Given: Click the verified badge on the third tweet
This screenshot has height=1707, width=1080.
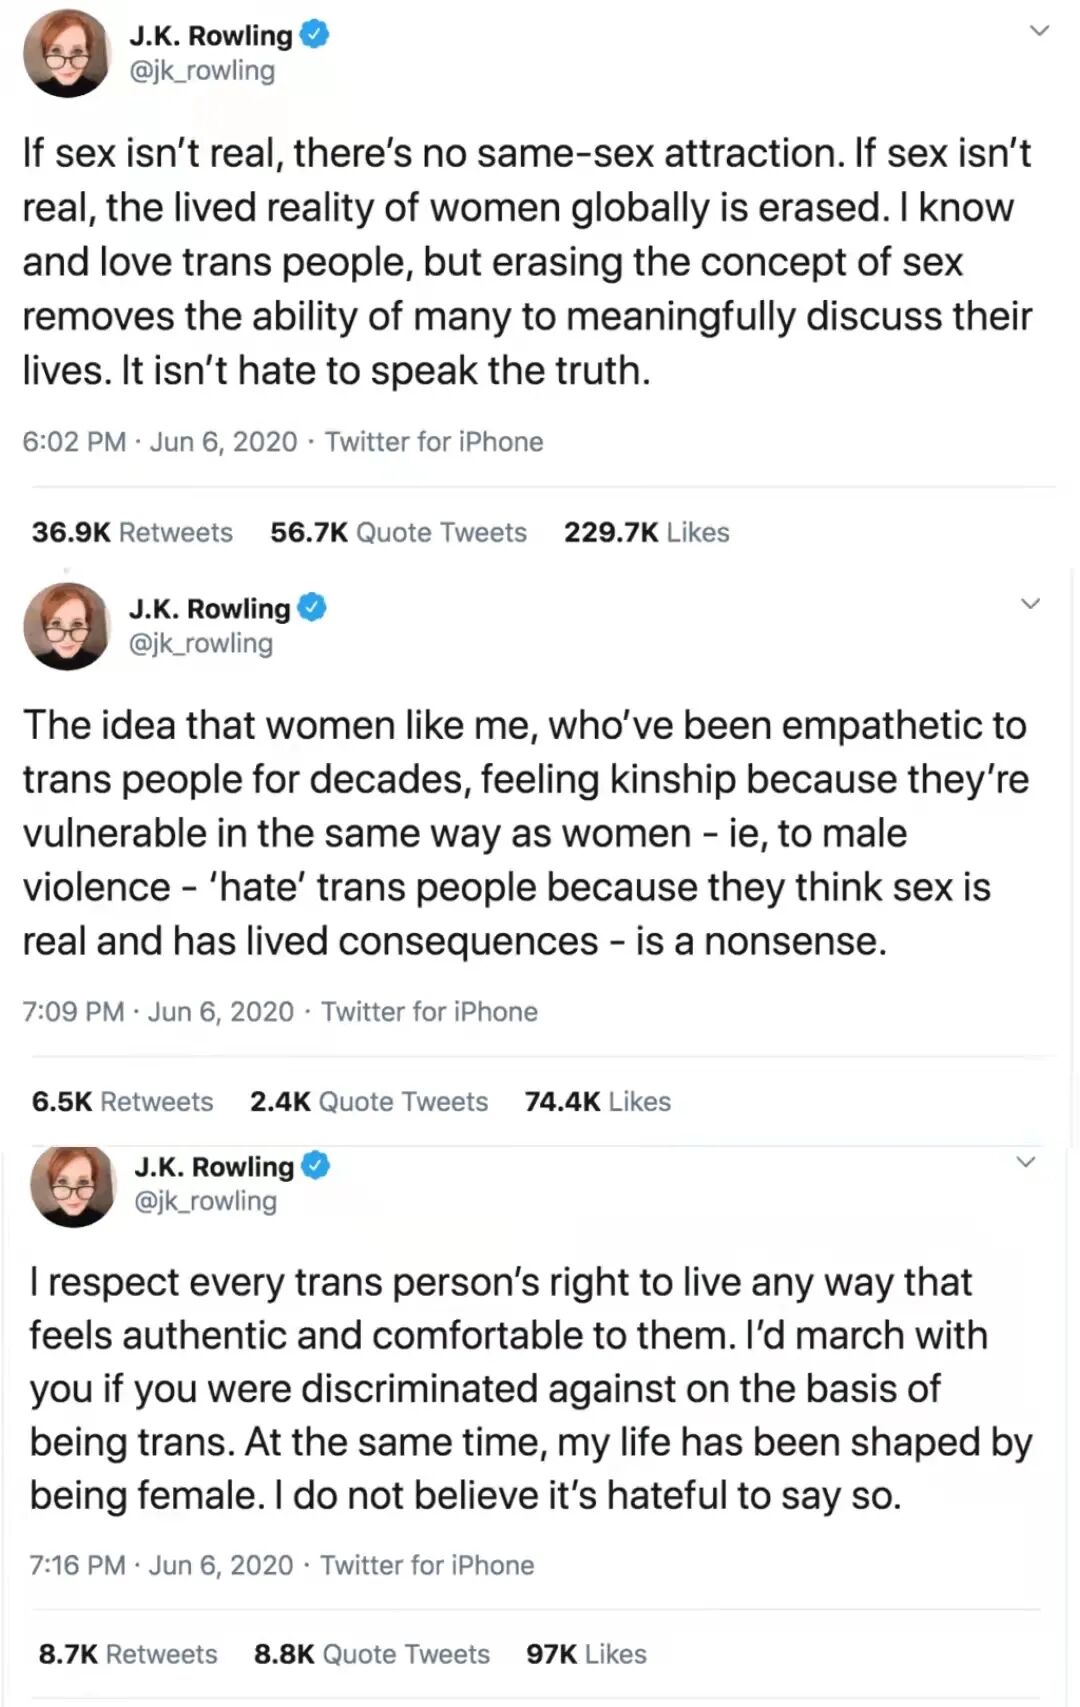Looking at the screenshot, I should (316, 1166).
